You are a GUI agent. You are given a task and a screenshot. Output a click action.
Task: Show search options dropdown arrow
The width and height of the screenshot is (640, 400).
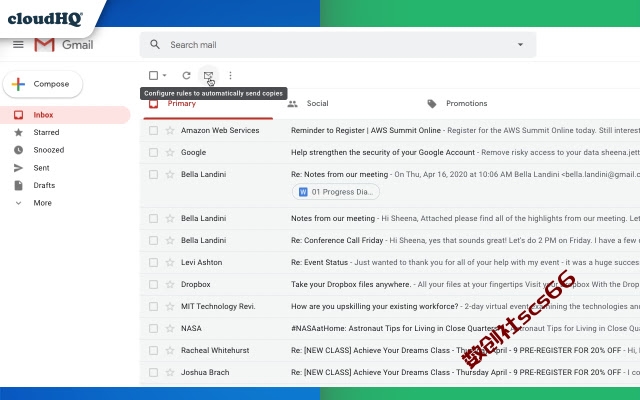(520, 44)
